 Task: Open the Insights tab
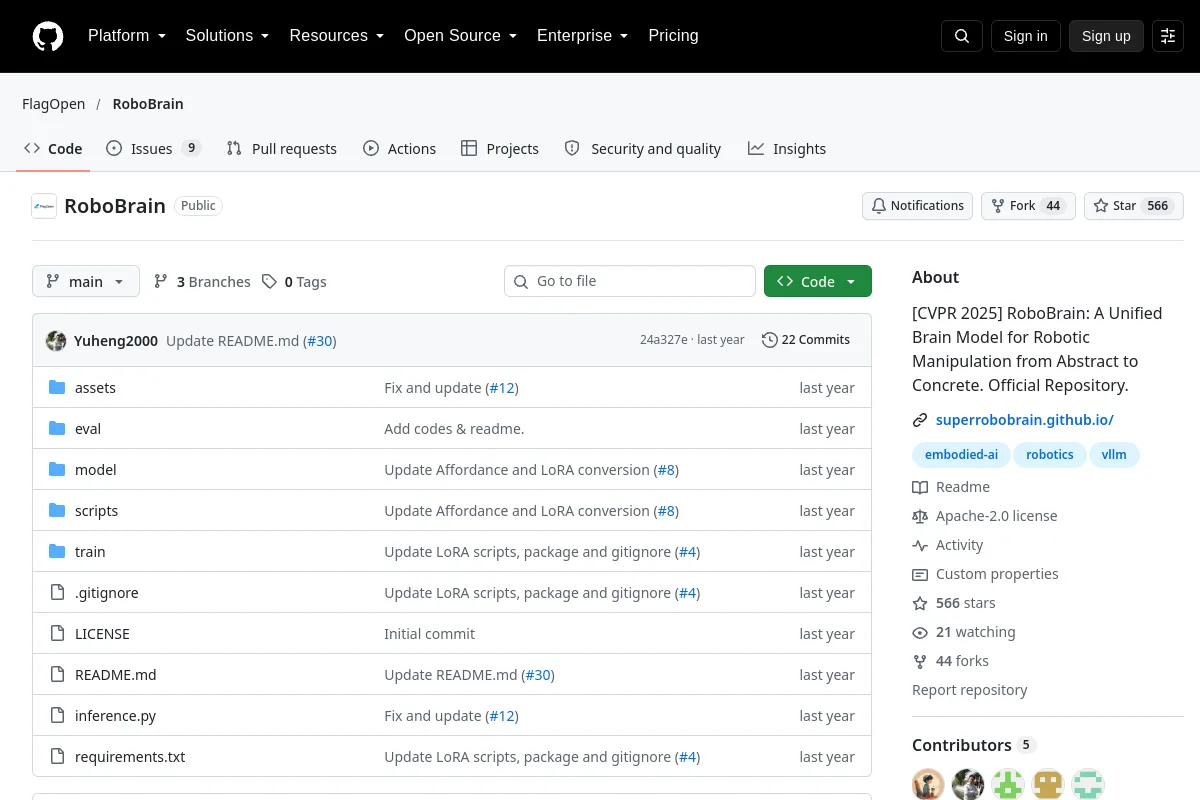(787, 149)
